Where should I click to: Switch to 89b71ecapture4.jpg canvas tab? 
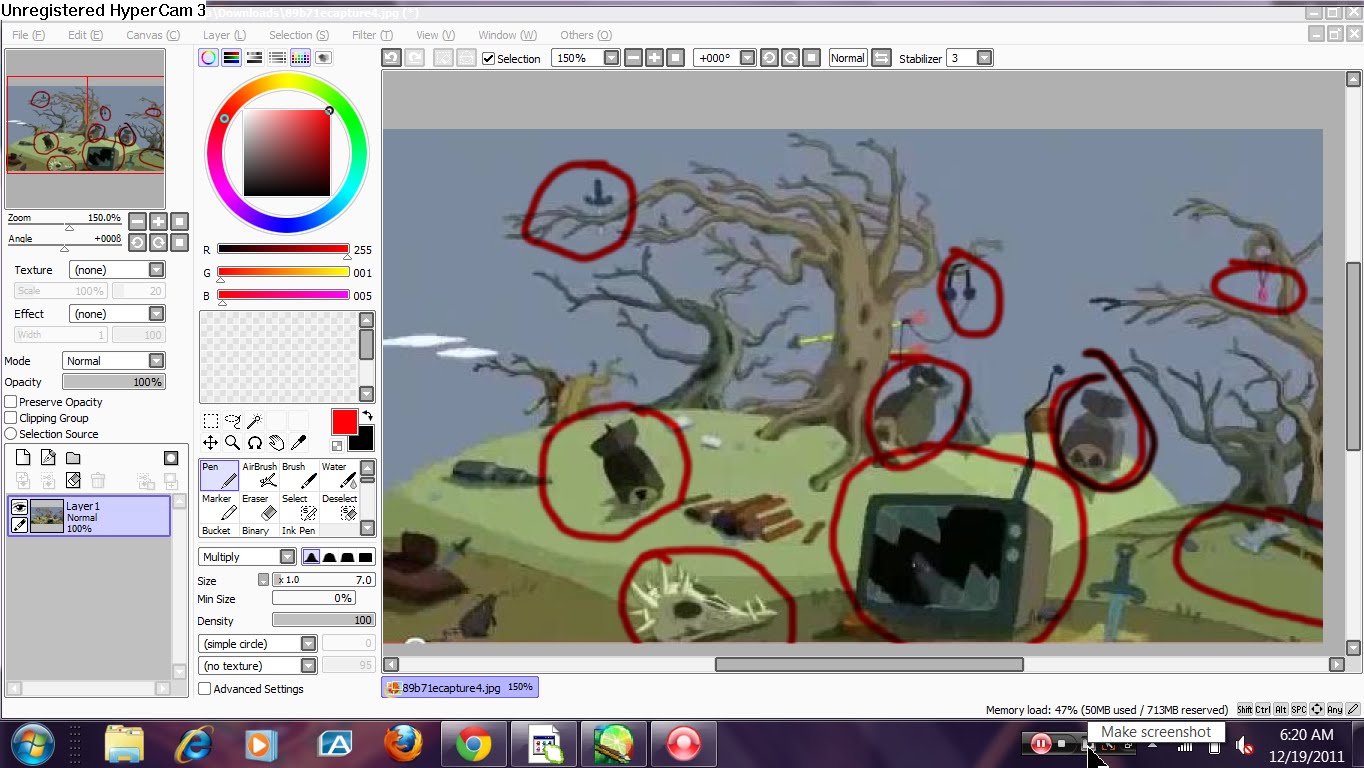coord(460,687)
